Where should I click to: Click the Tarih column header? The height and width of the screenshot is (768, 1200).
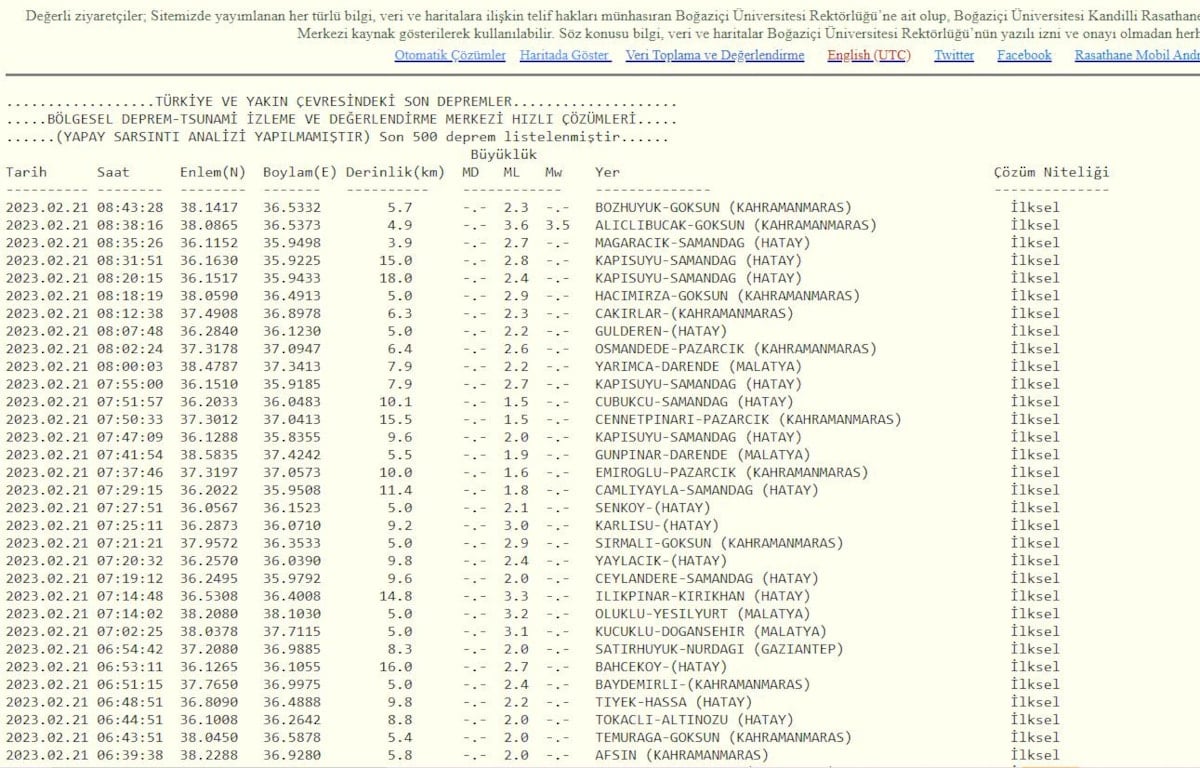pos(26,172)
